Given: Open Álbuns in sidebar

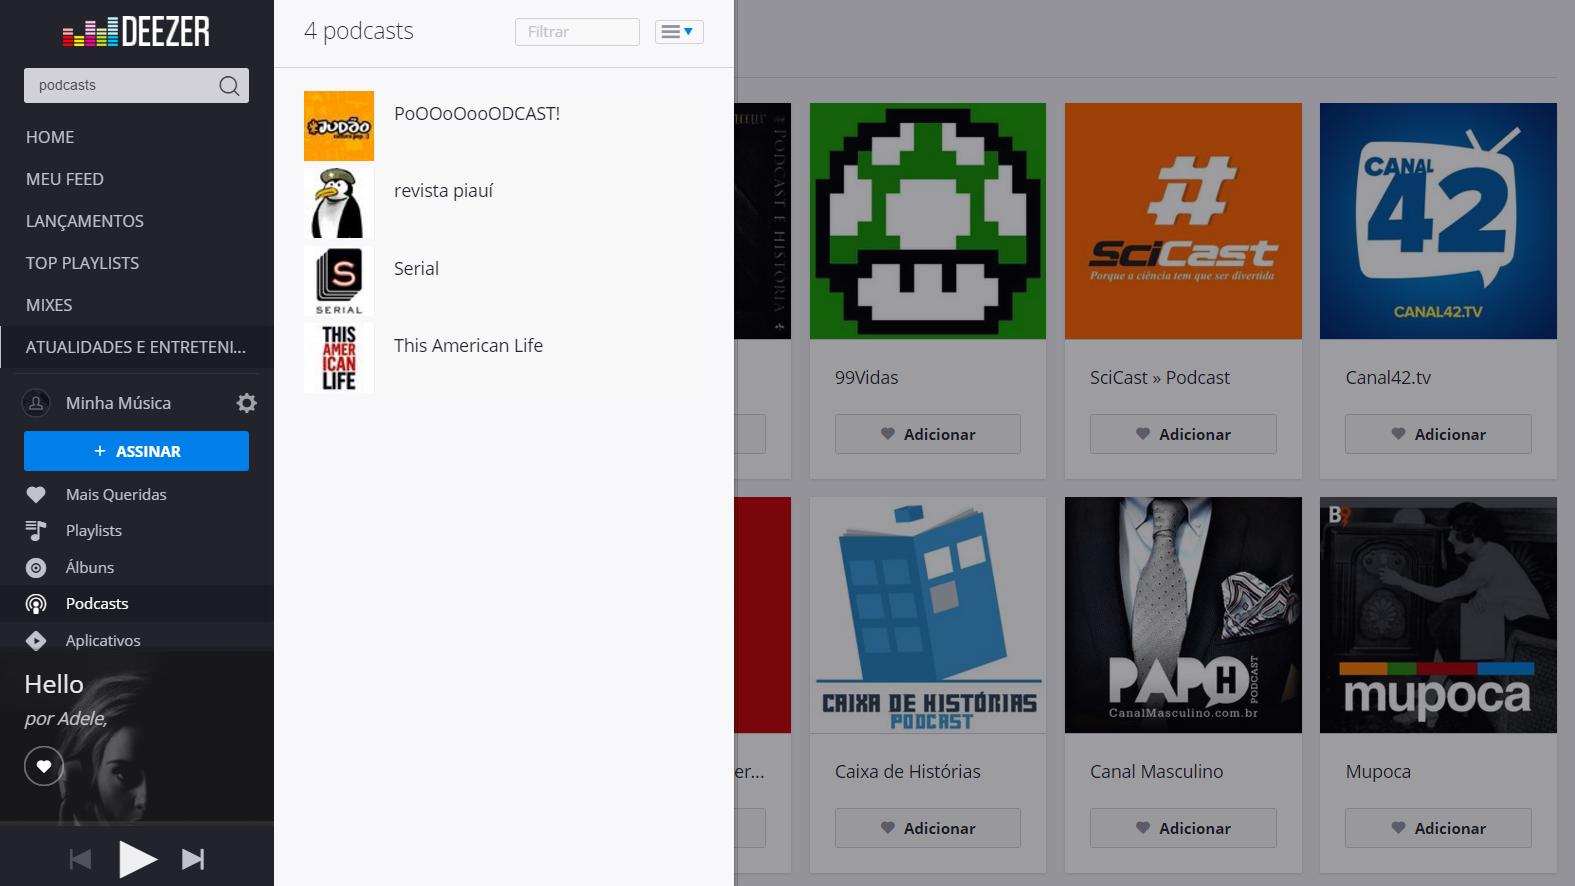Looking at the screenshot, I should [90, 568].
